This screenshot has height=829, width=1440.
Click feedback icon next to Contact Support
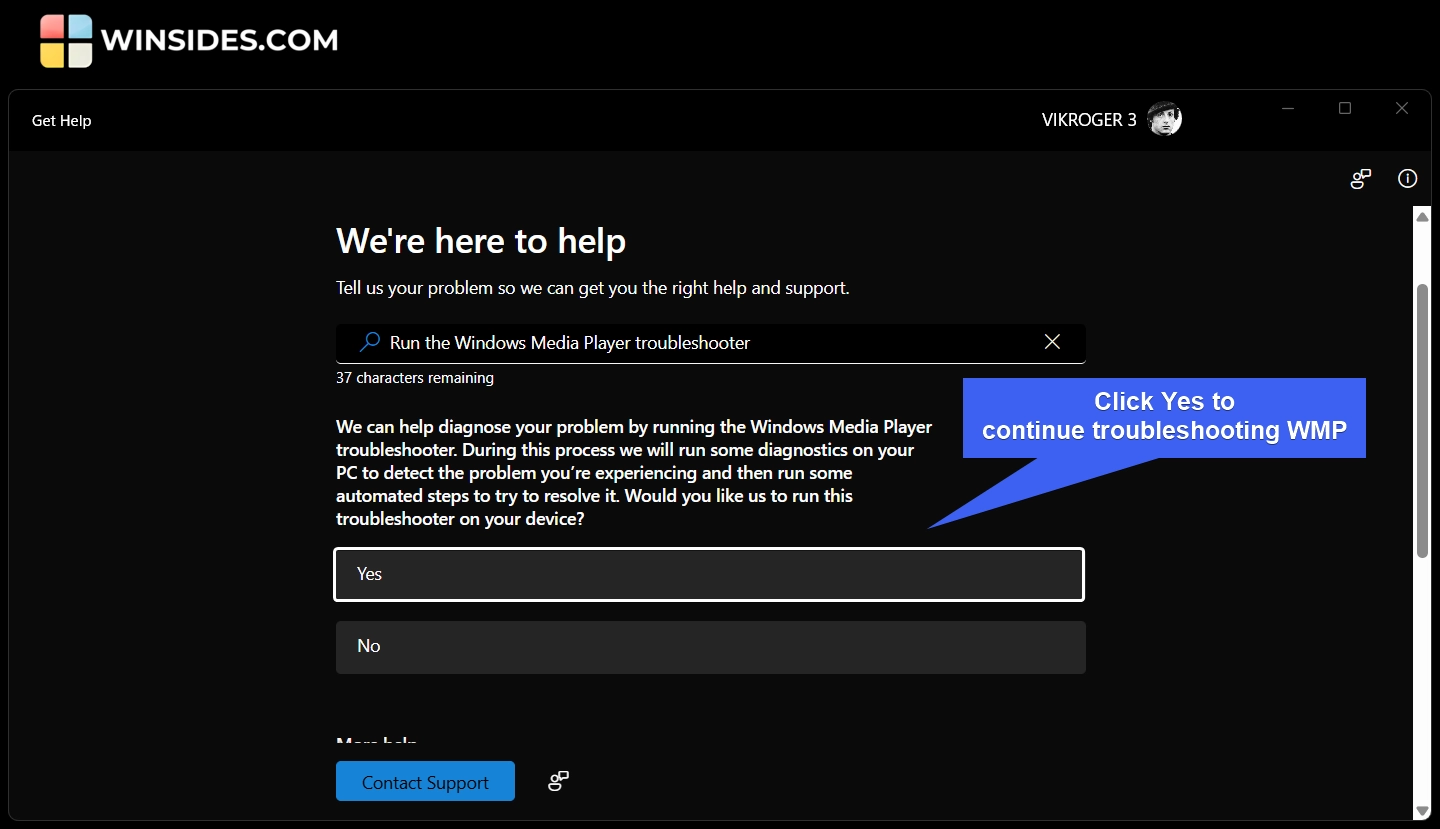[559, 781]
